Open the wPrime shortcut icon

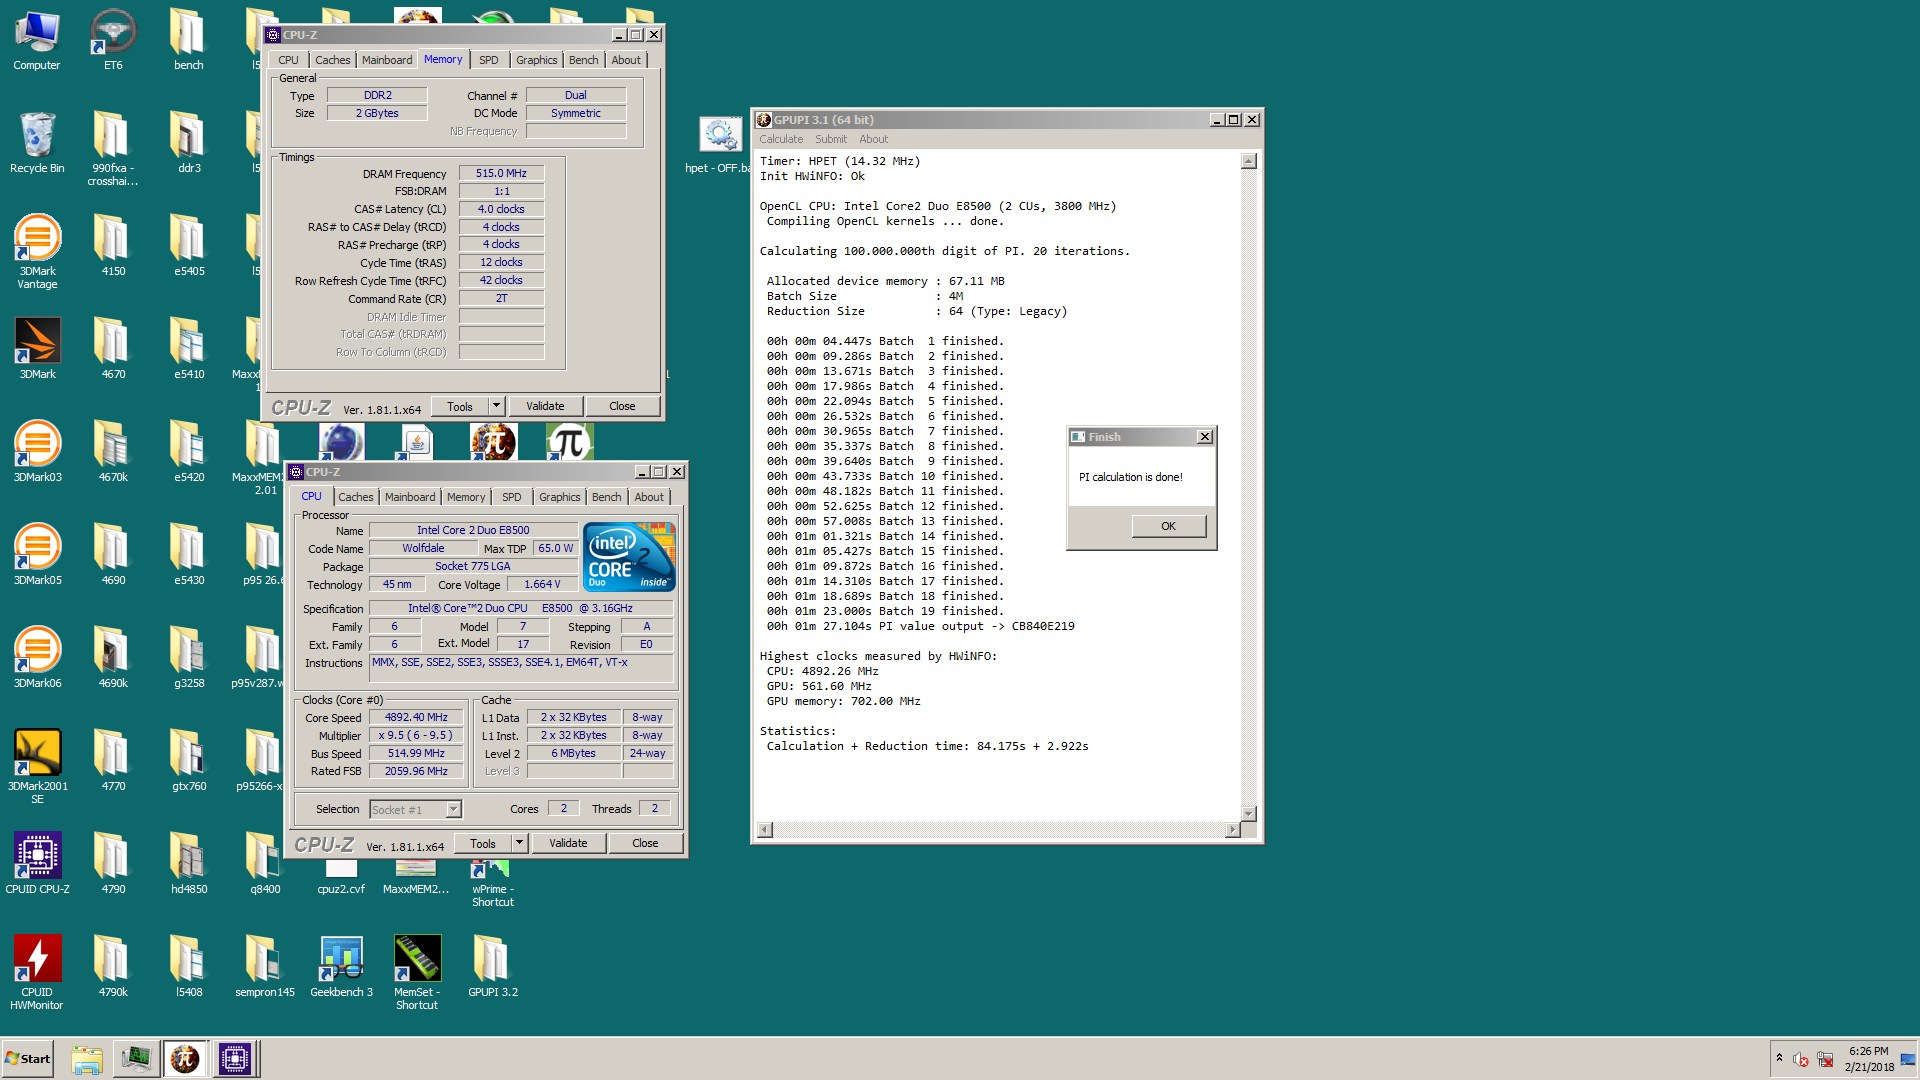pyautogui.click(x=493, y=884)
